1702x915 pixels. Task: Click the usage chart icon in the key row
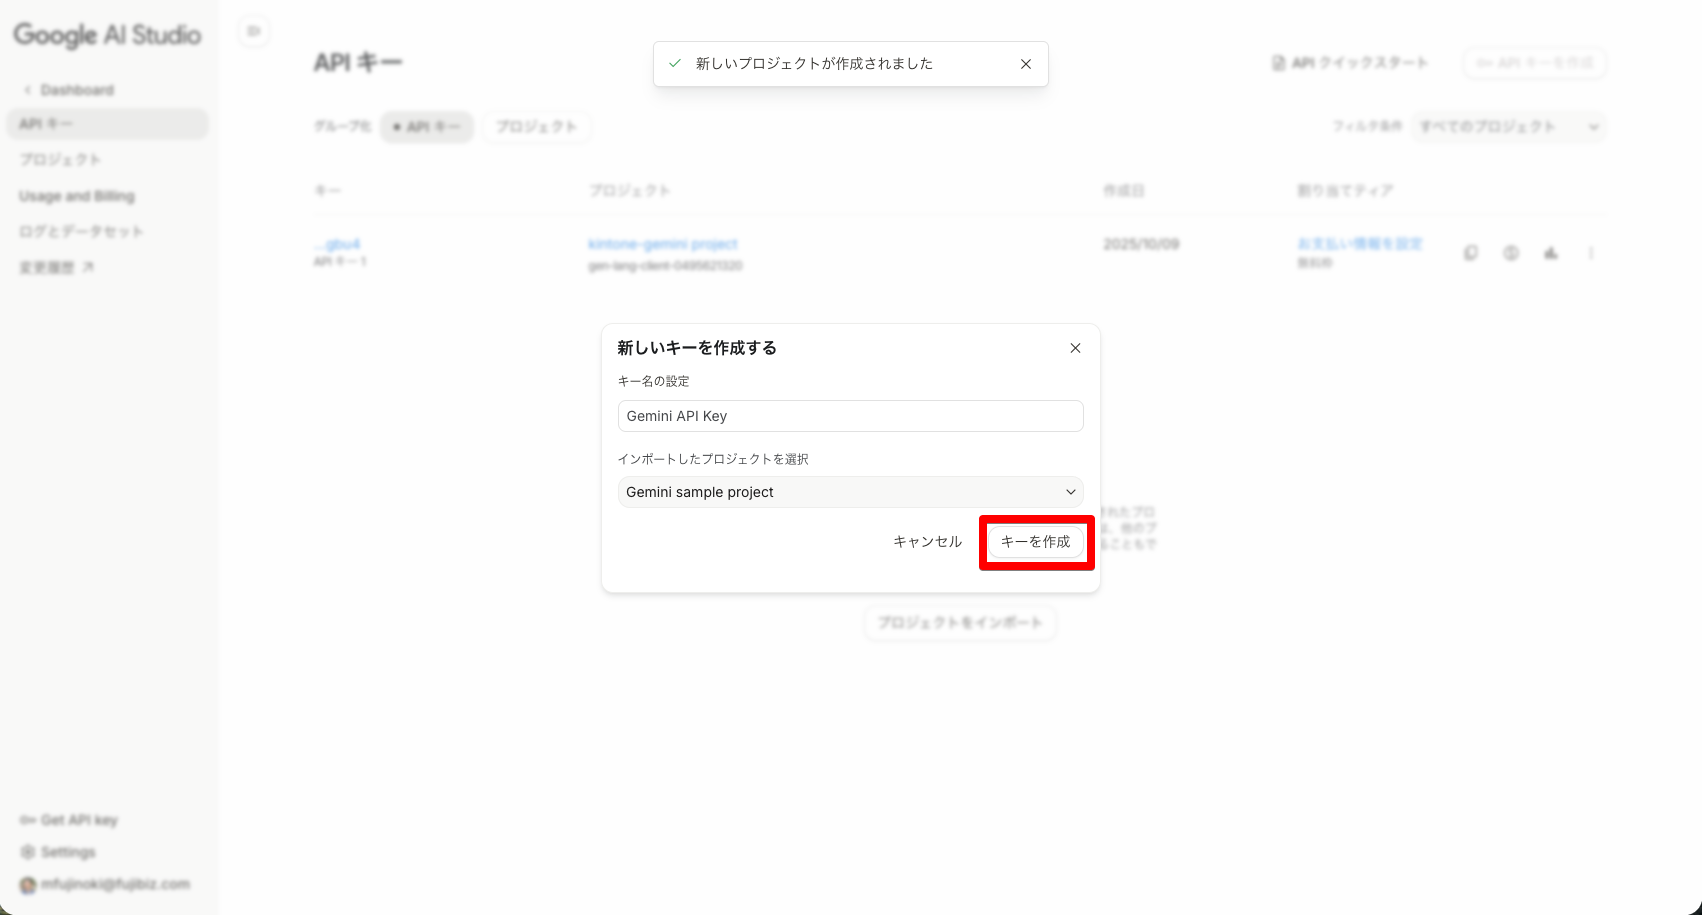1550,253
